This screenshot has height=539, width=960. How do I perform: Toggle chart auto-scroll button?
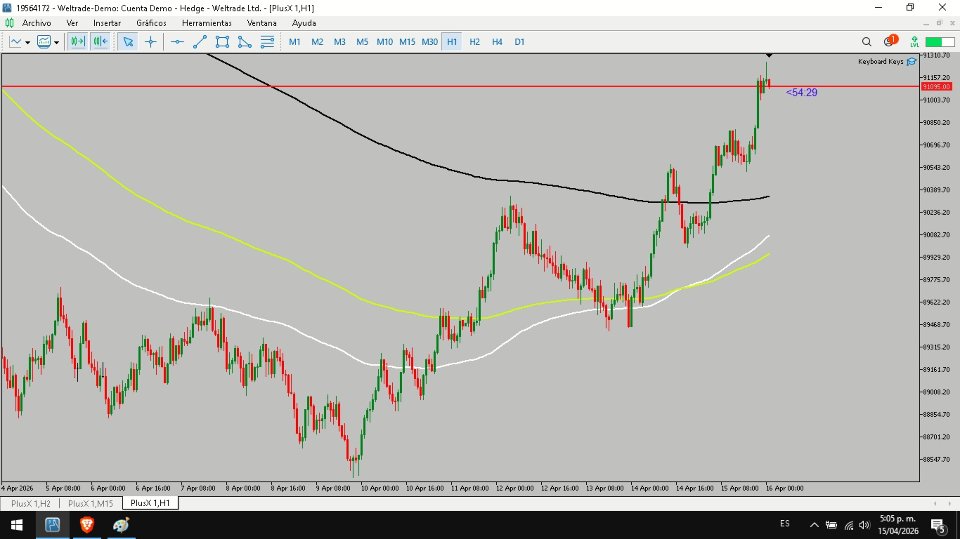78,42
